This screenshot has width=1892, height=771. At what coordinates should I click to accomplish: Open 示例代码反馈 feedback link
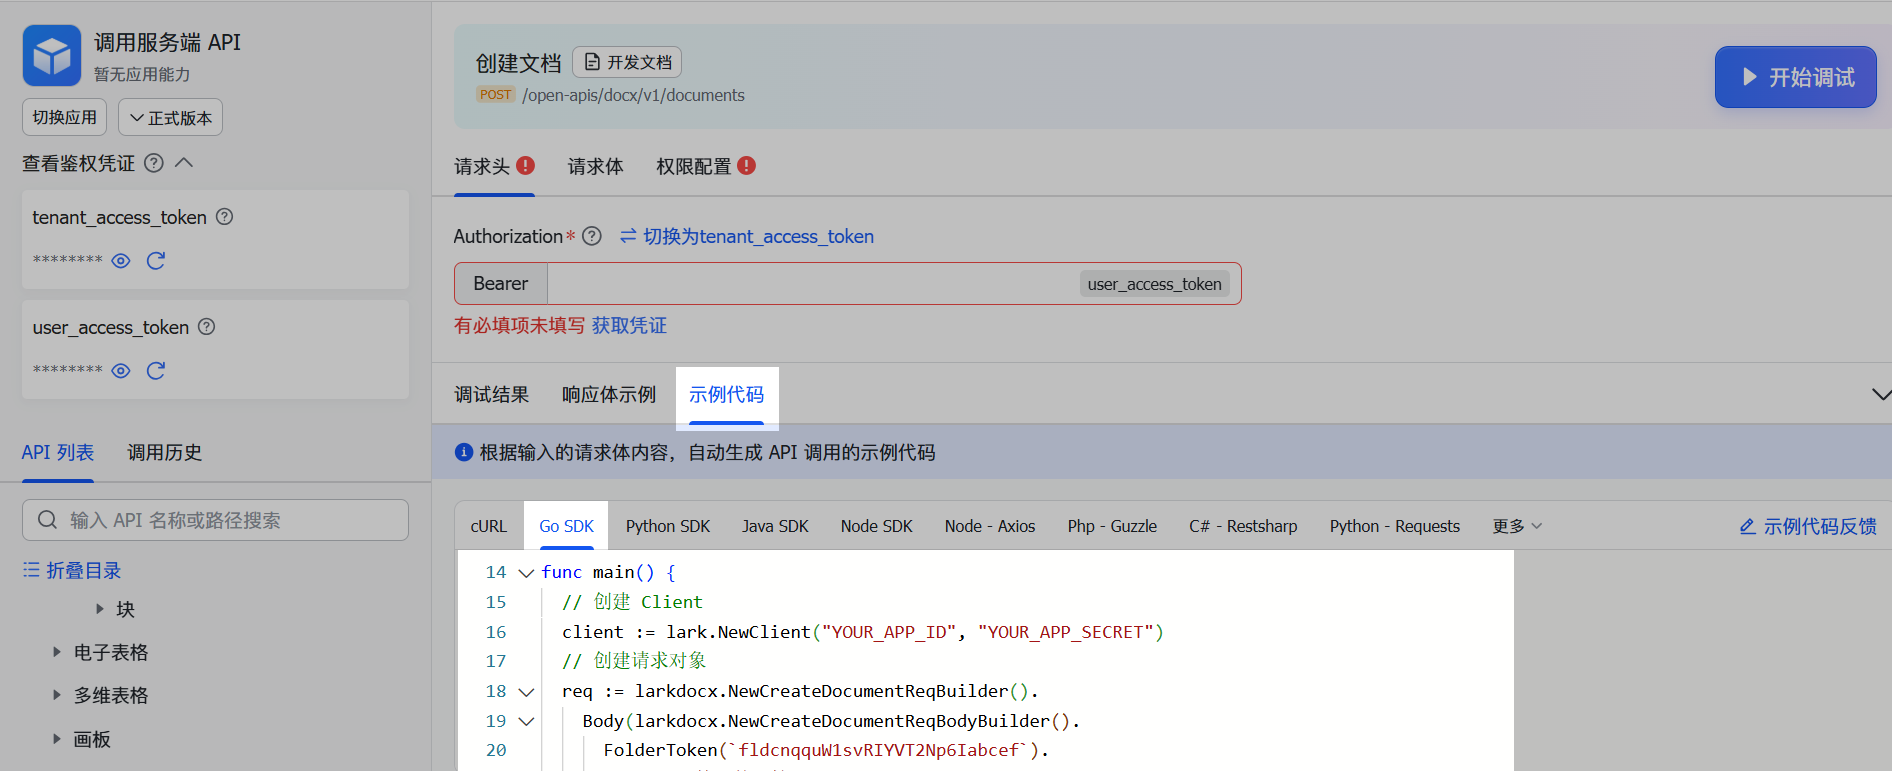(x=1808, y=526)
